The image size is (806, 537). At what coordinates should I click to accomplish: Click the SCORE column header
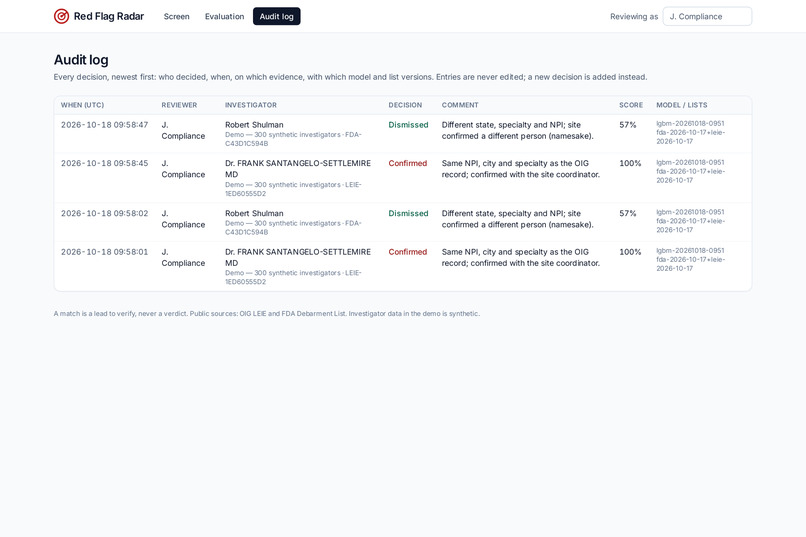click(631, 105)
